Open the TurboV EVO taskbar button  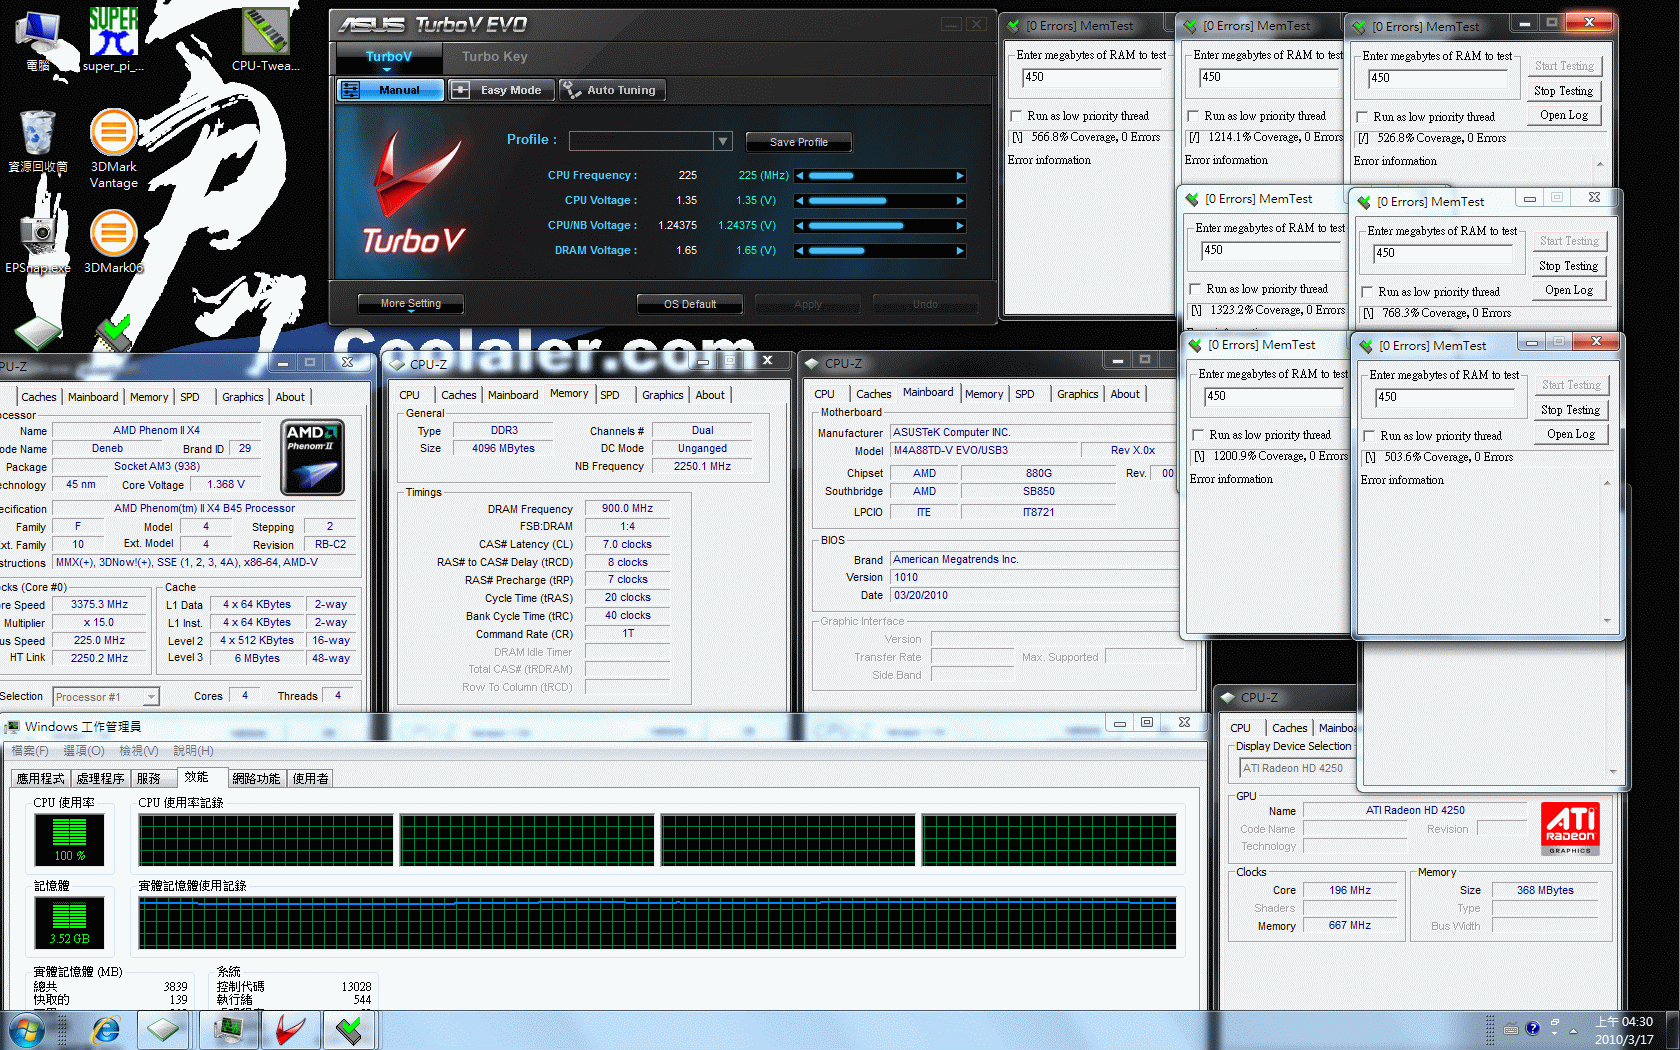coord(290,1030)
